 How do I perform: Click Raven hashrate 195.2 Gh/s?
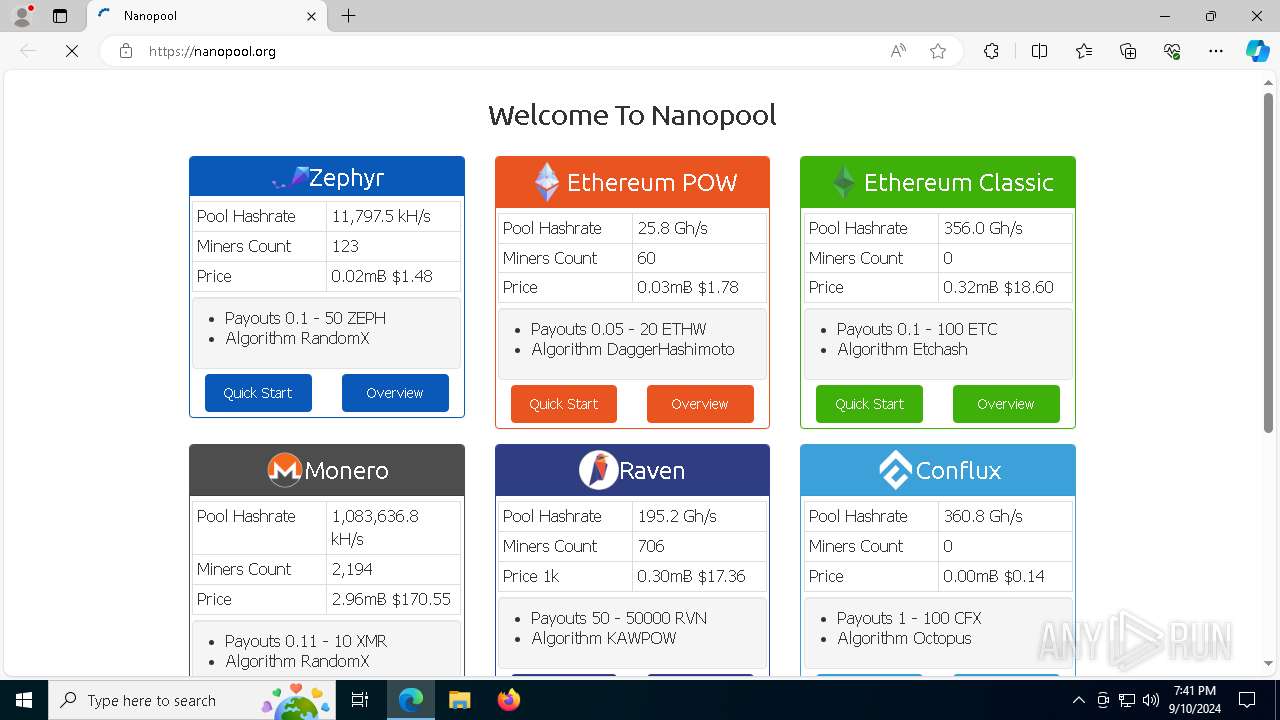point(677,516)
